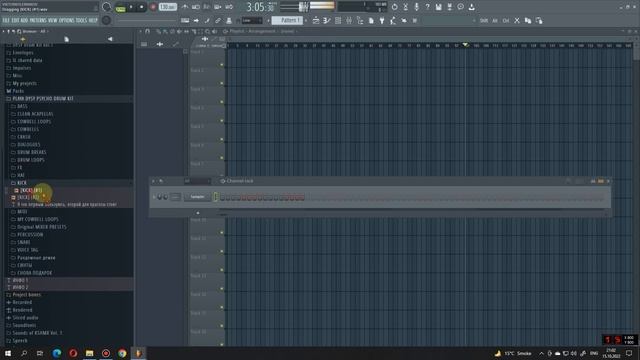Click the microphone recording icon in the top toolbar
The image size is (640, 360).
click(416, 7)
